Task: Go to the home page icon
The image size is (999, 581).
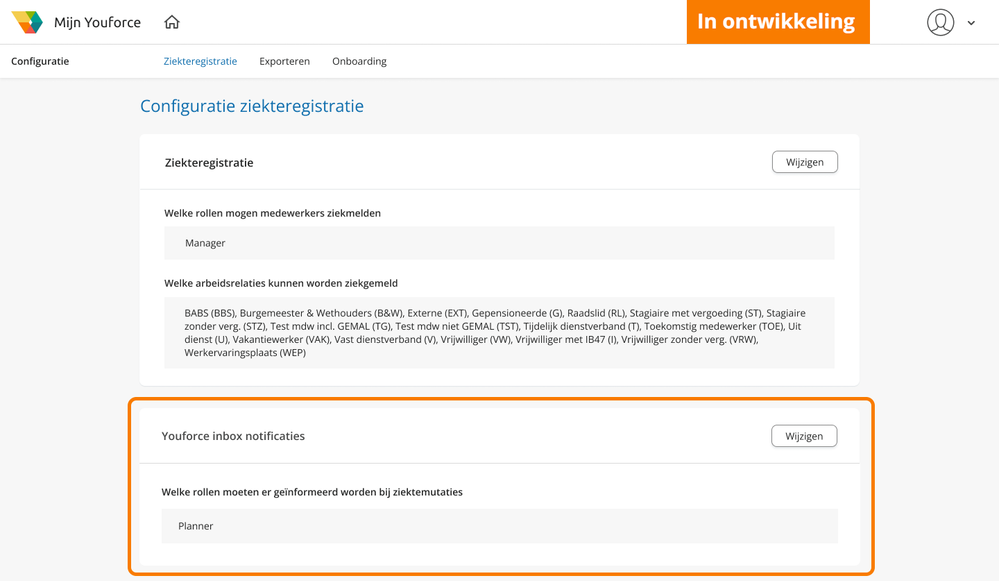Action: [x=172, y=22]
